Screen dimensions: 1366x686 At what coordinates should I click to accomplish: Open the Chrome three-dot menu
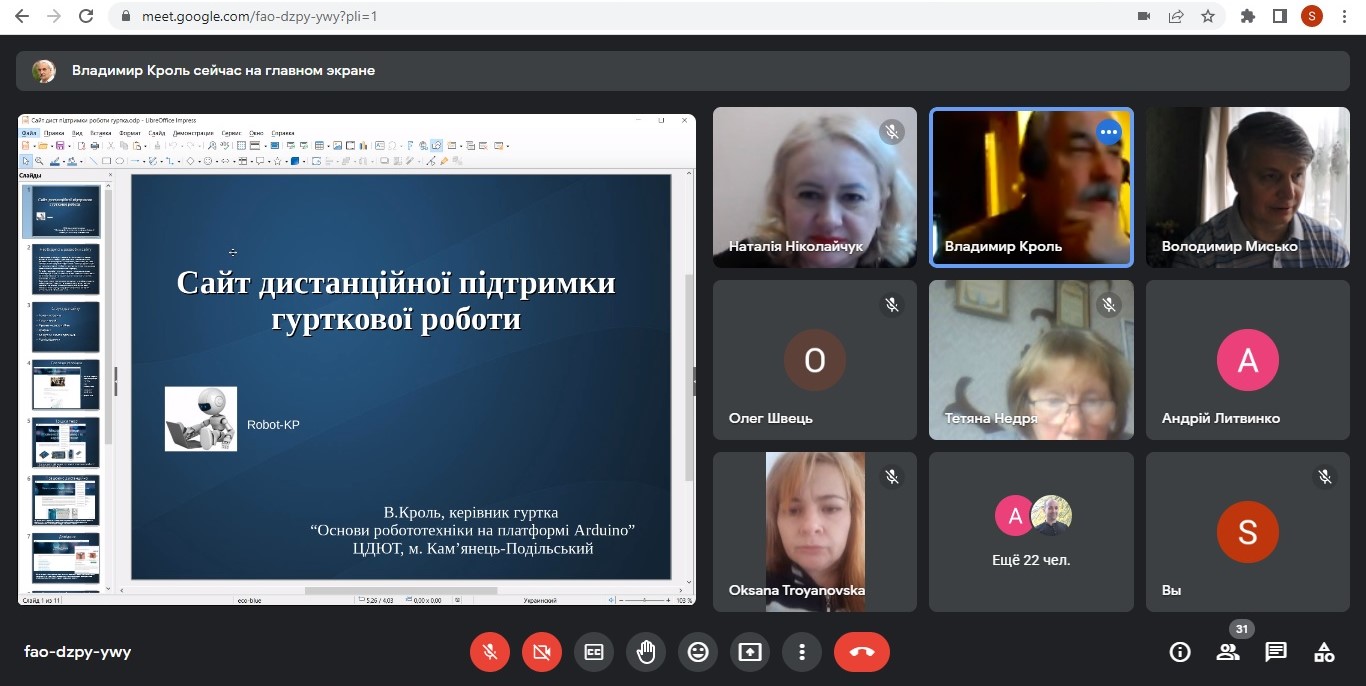click(1345, 16)
